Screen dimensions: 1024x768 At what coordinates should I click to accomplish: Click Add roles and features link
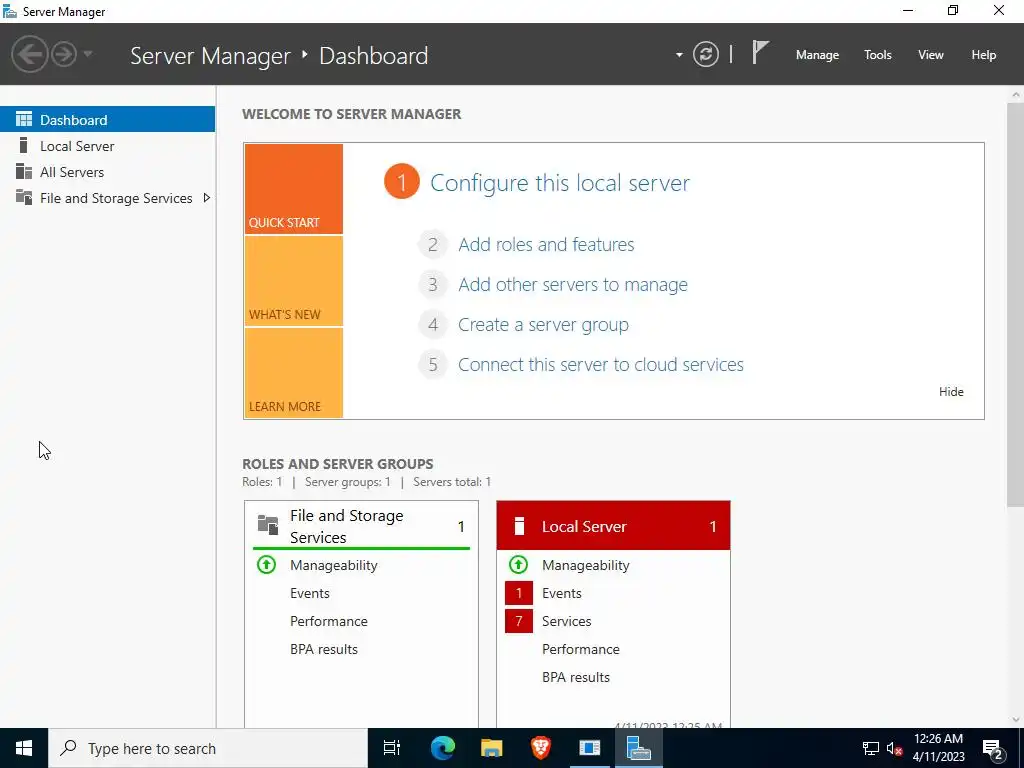[x=546, y=244]
